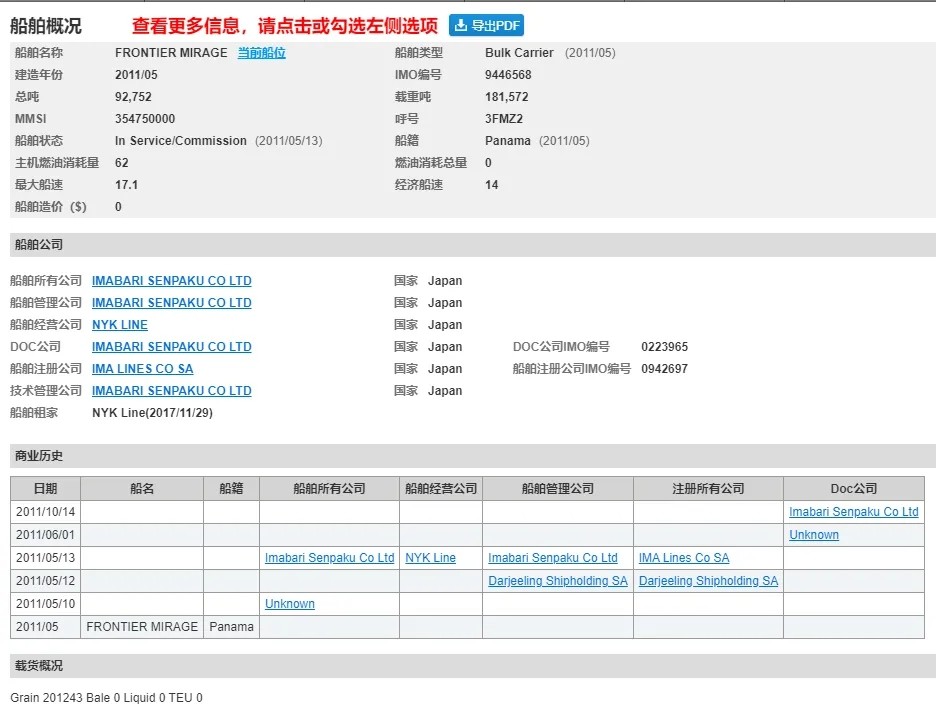Click the MMSI value 354750000
This screenshot has height=707, width=936.
tap(145, 119)
